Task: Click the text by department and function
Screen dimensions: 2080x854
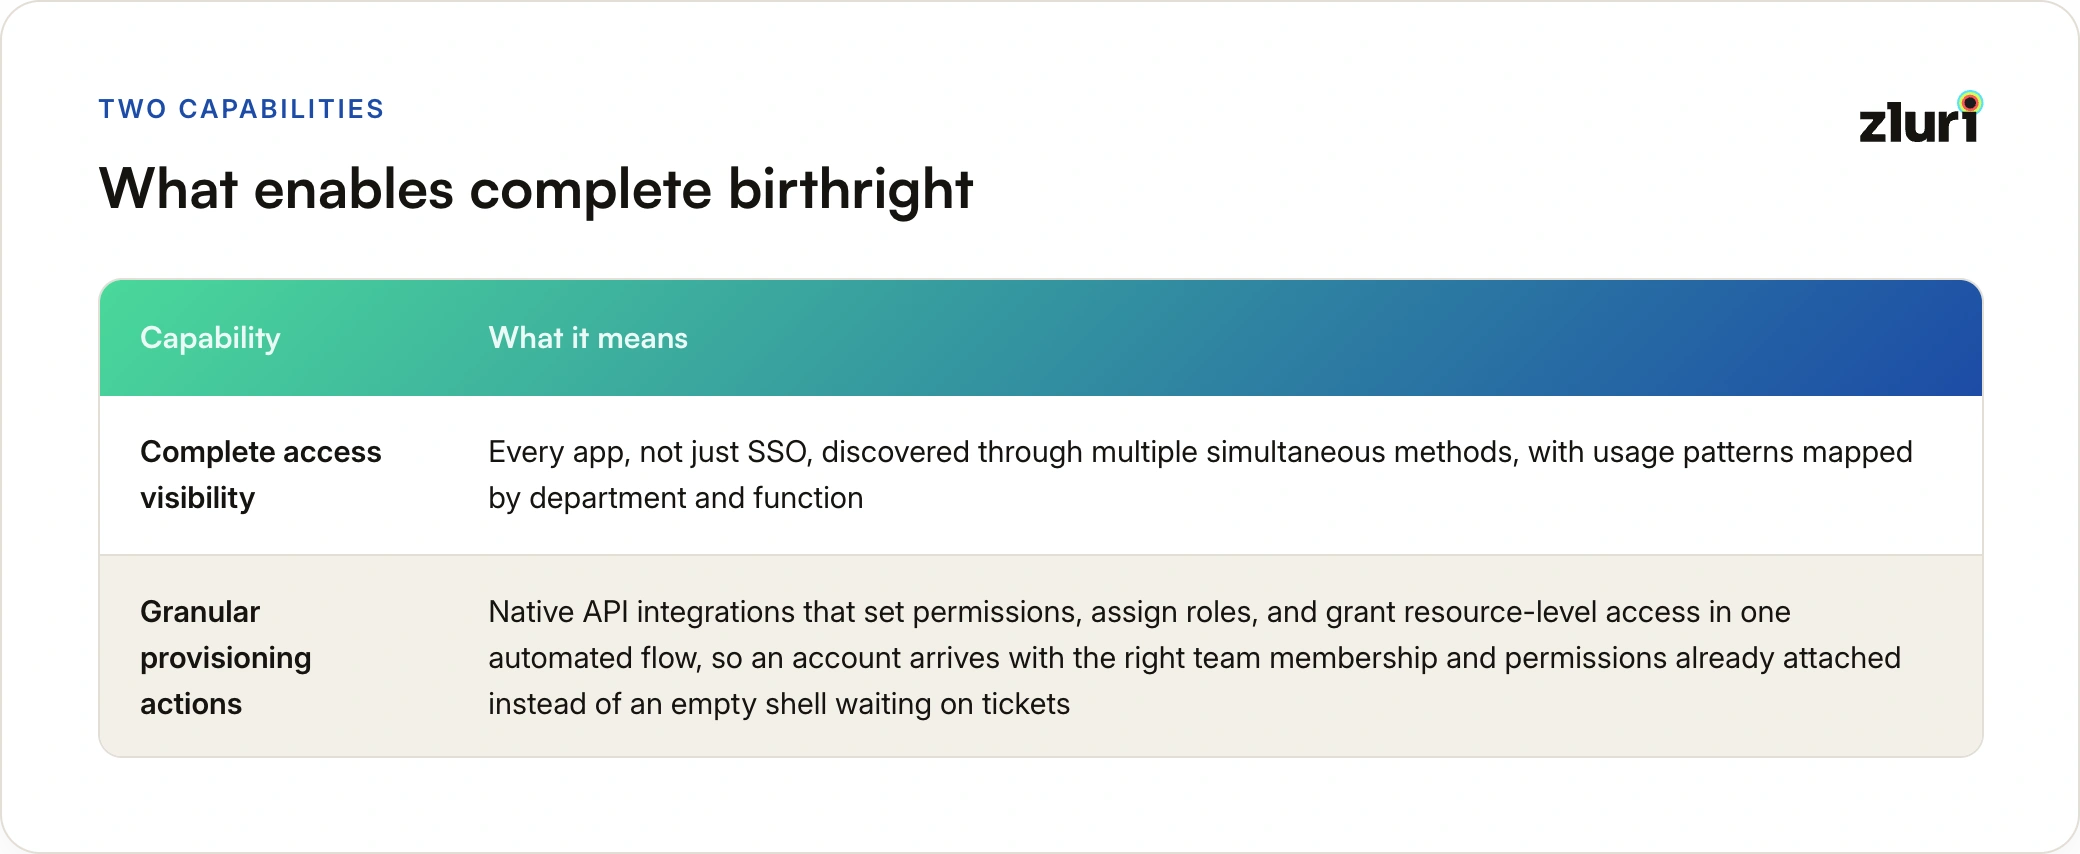Action: point(675,498)
